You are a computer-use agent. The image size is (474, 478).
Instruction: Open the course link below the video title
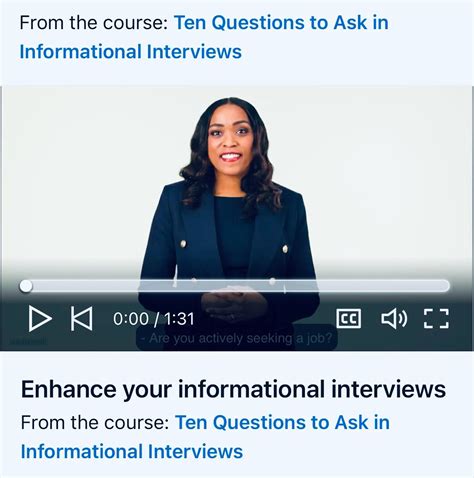tap(205, 437)
